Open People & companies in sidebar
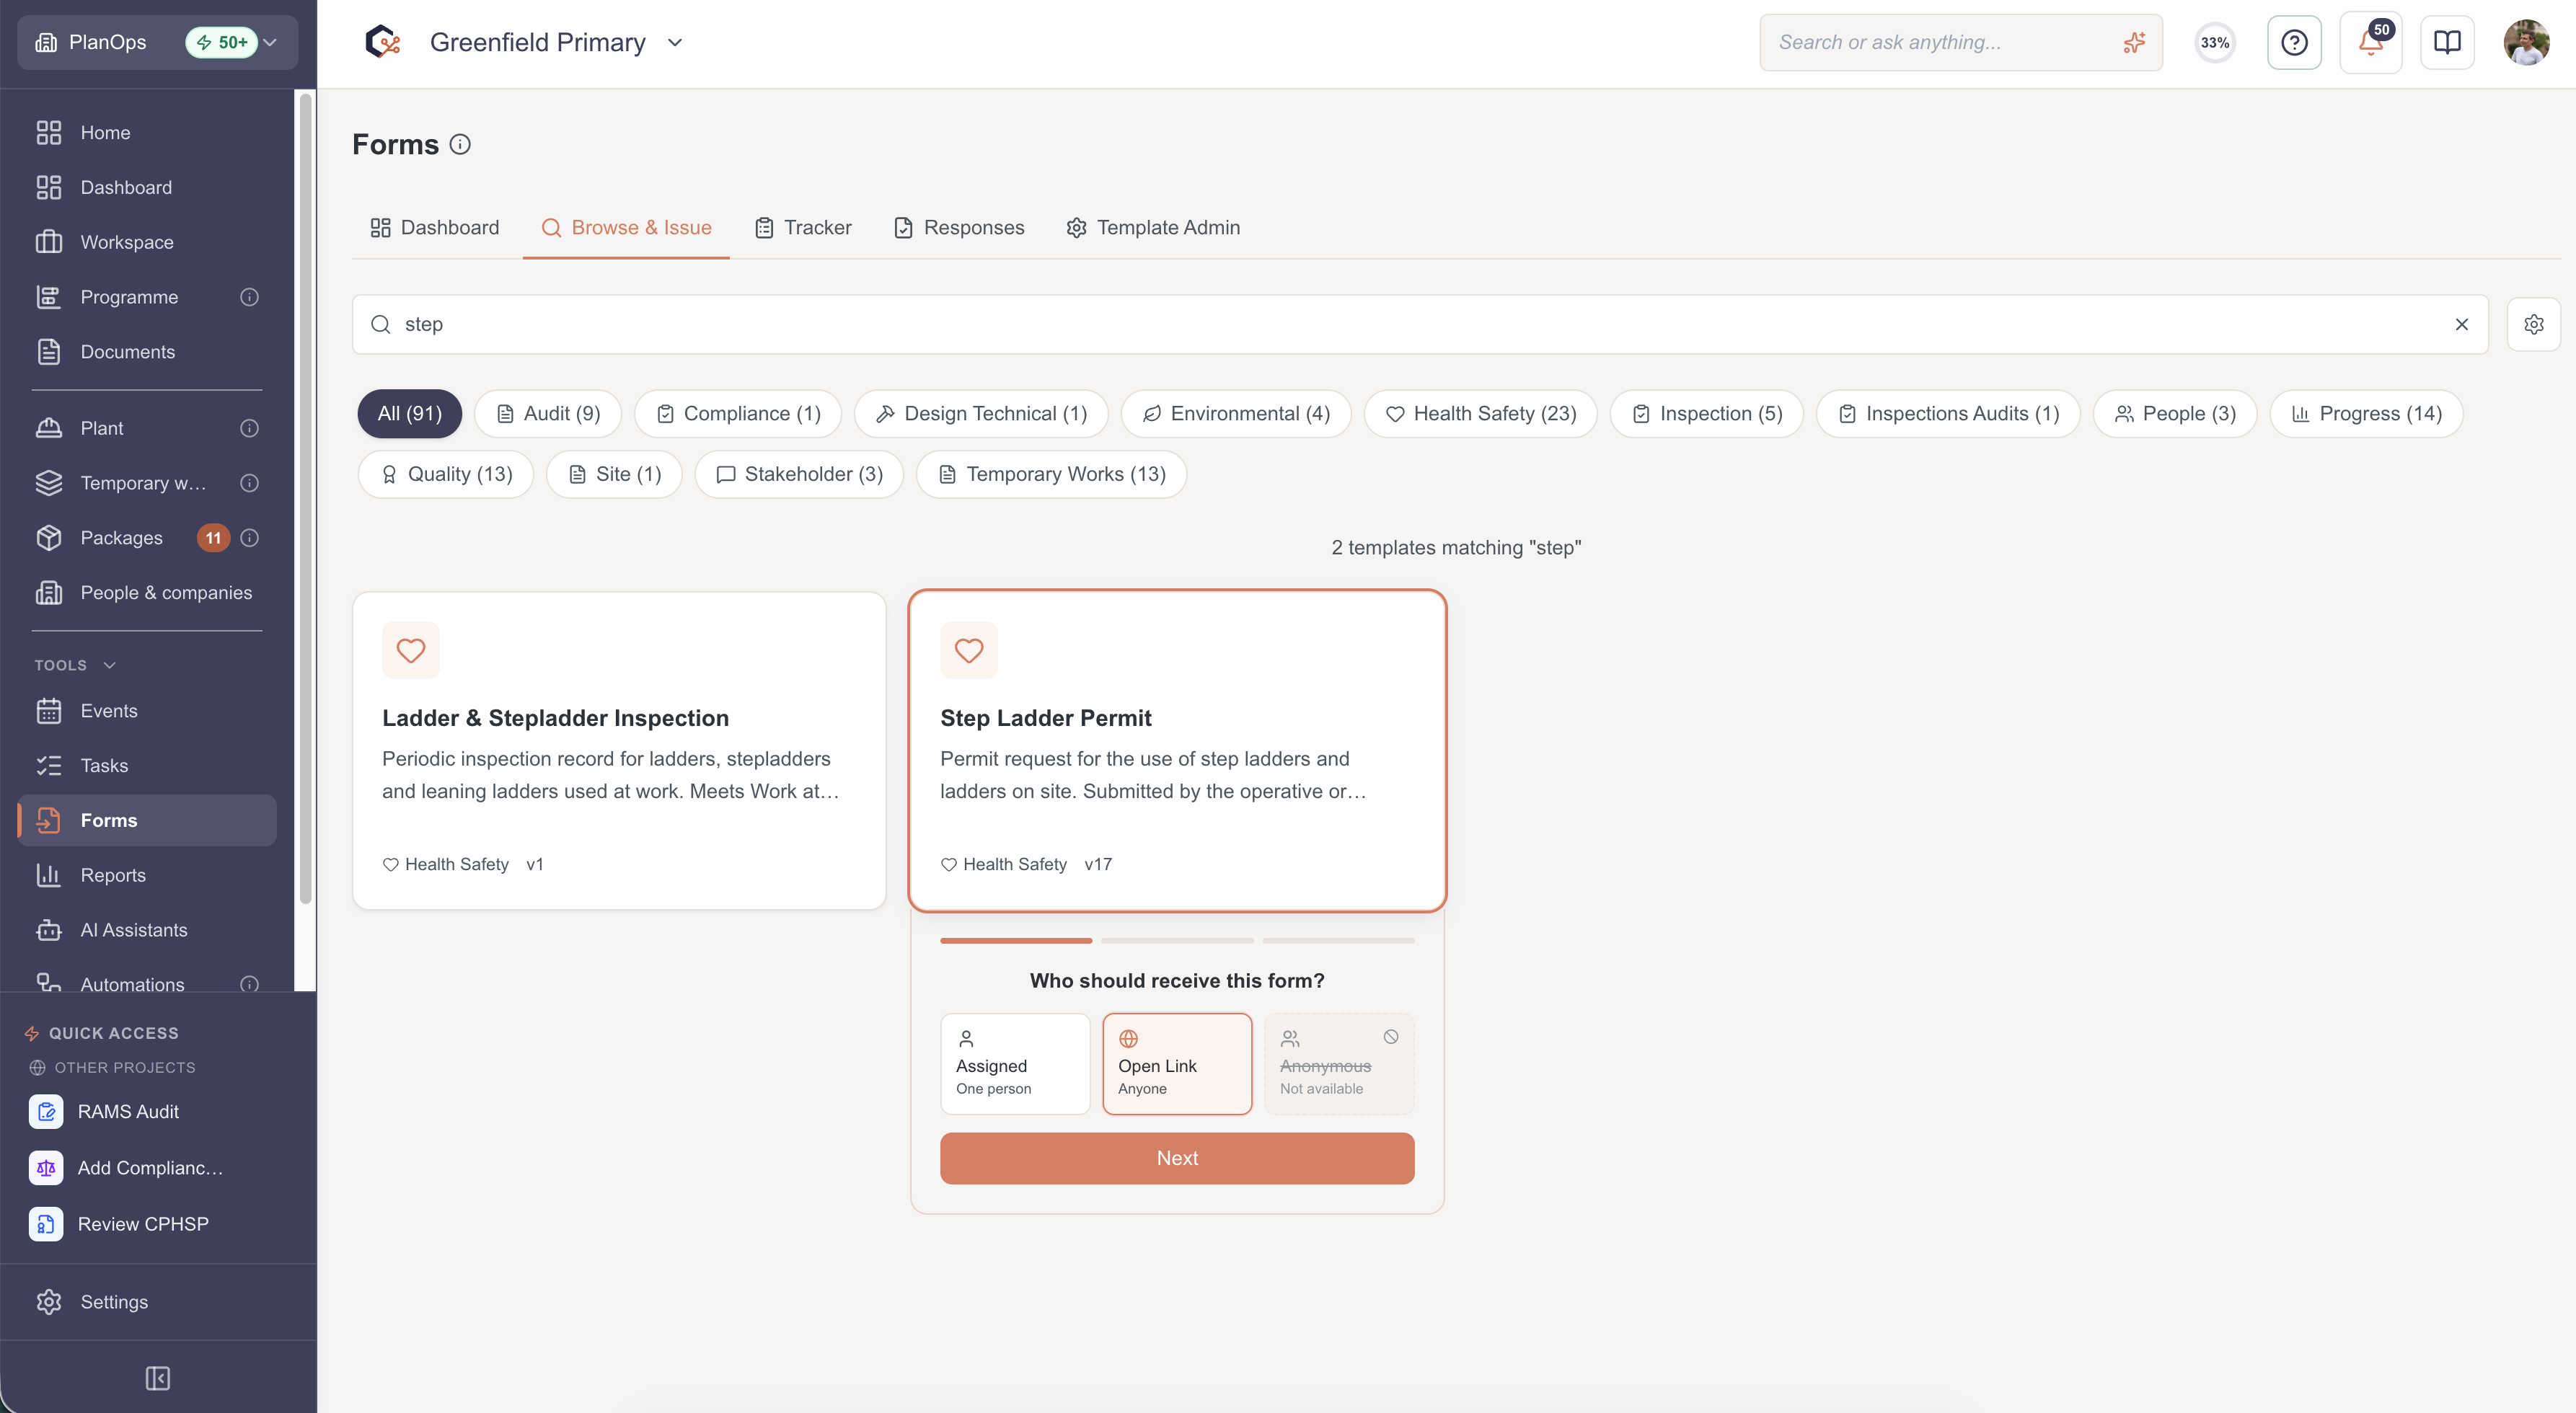Screen dimensions: 2576x1413 [147, 593]
